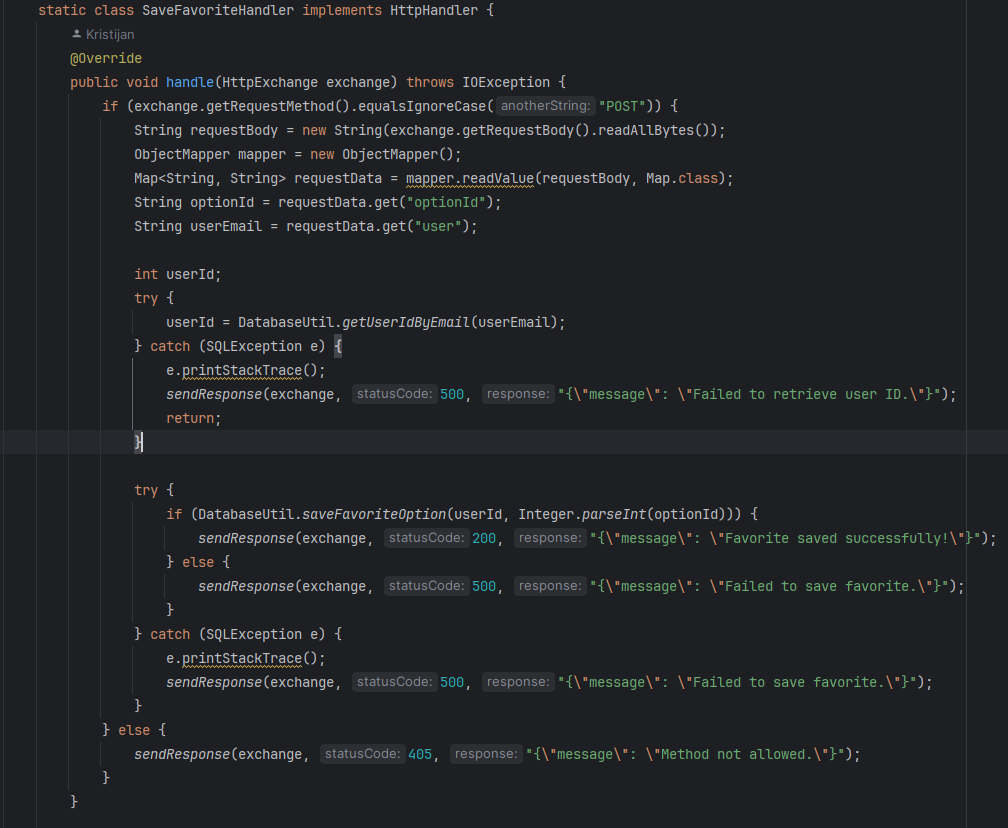The height and width of the screenshot is (828, 1008).
Task: Open the Kristijan code author annotation
Action: [x=109, y=34]
